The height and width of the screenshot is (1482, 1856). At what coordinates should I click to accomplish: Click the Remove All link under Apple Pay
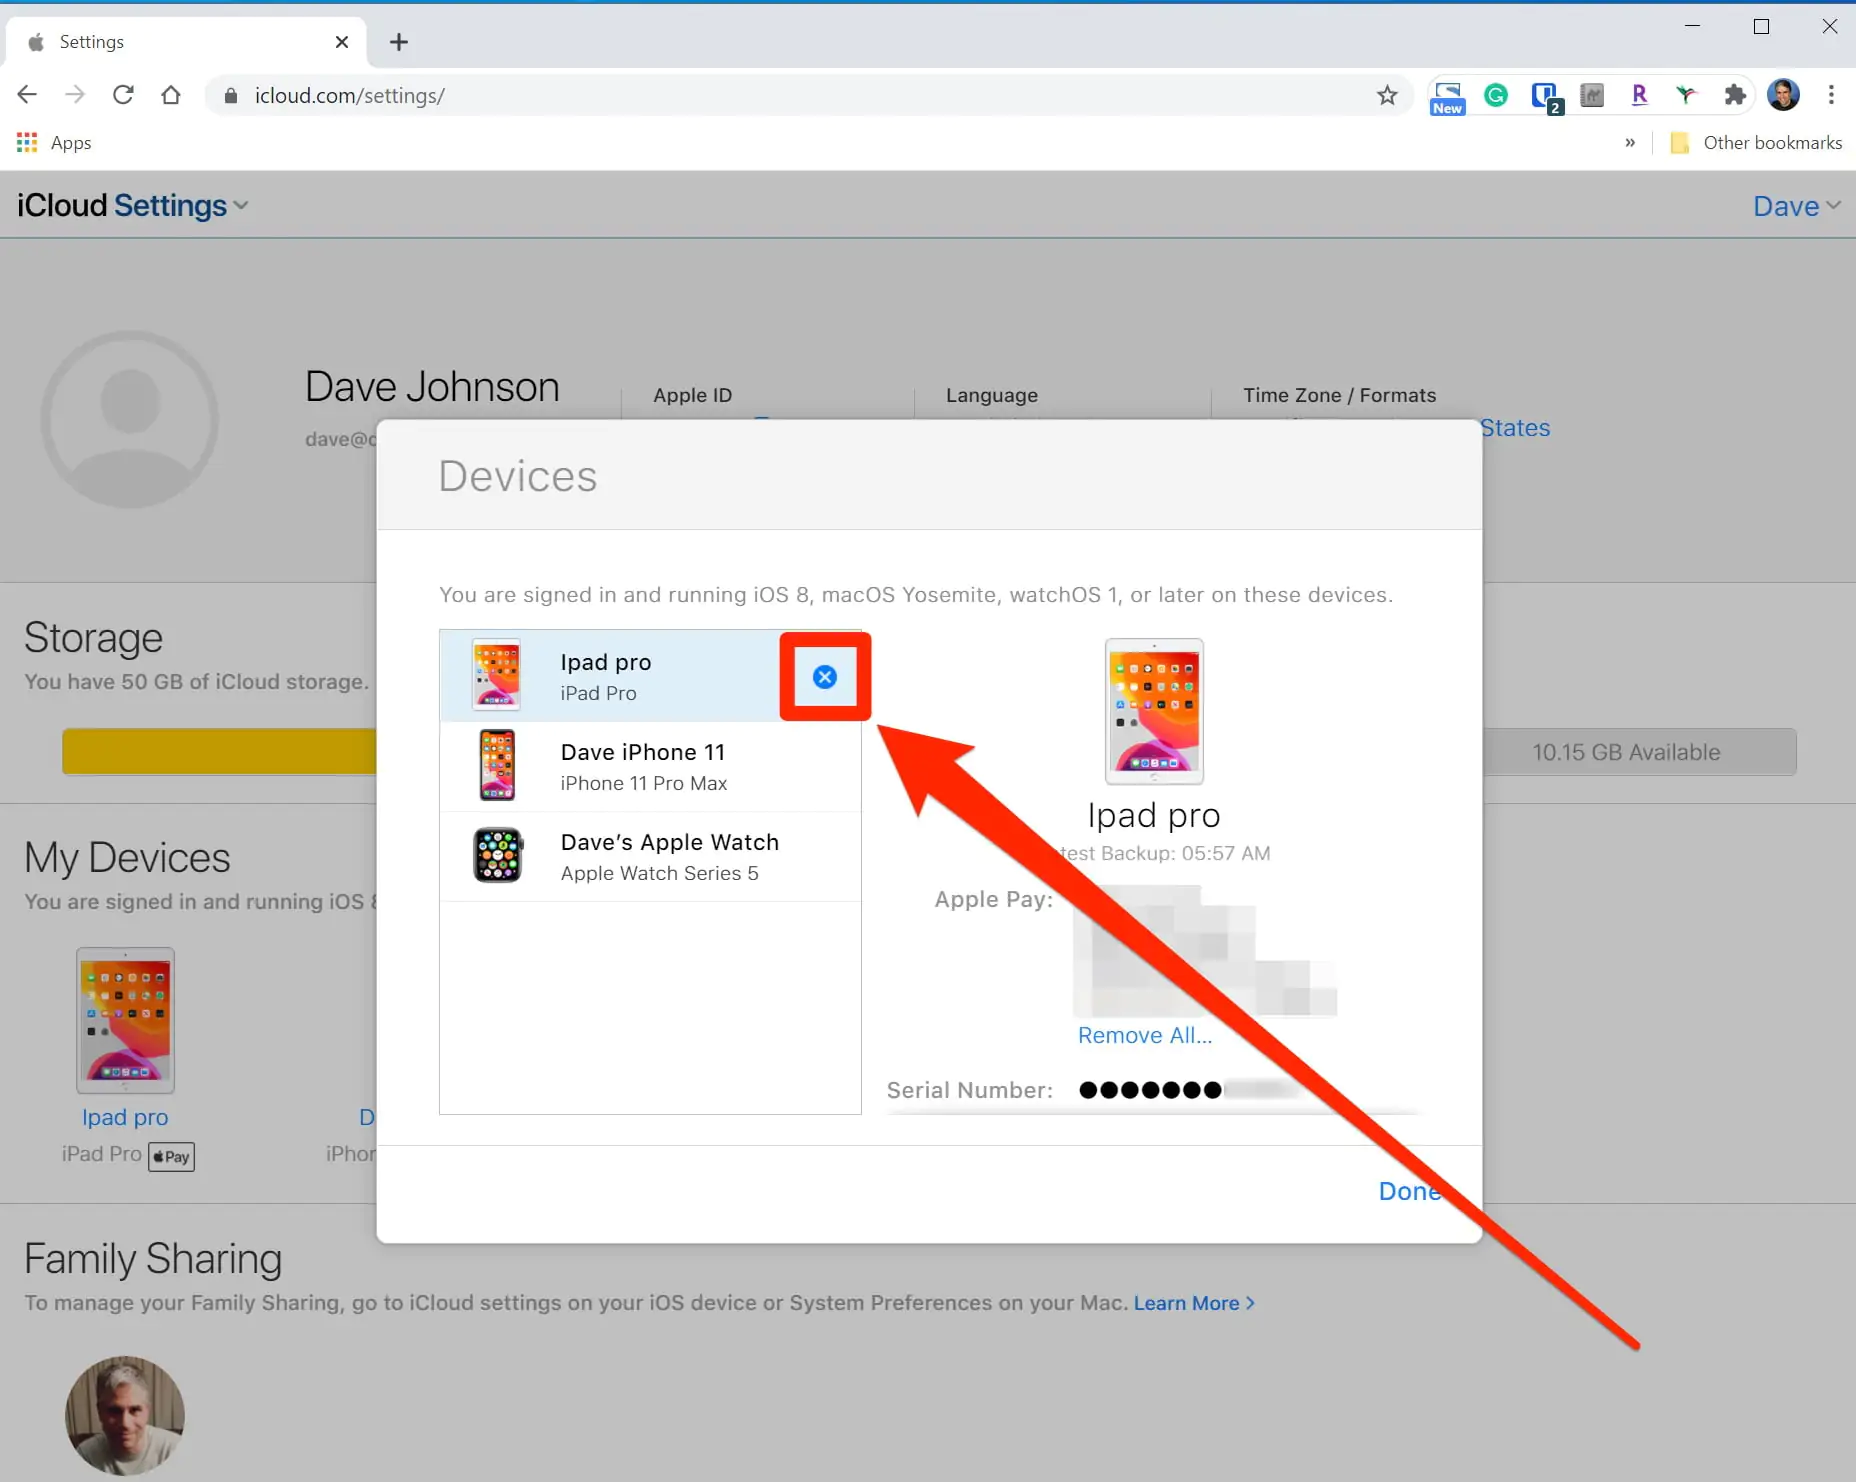coord(1145,1035)
